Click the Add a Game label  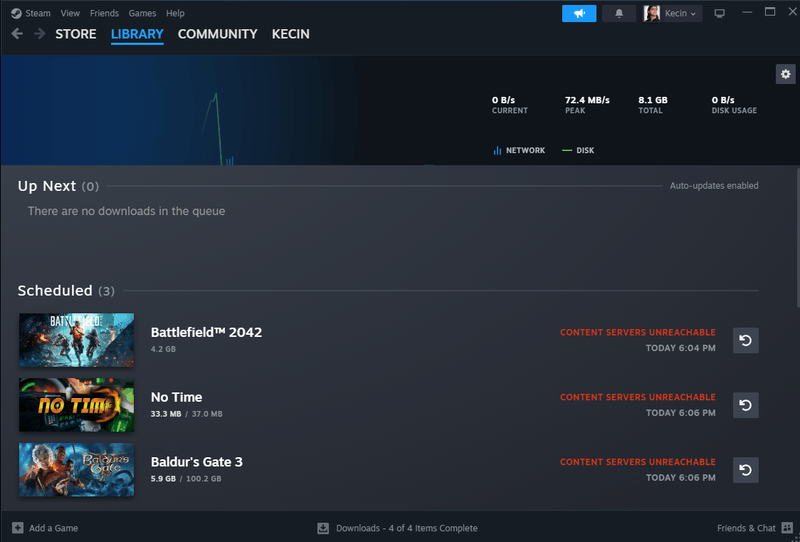point(54,528)
